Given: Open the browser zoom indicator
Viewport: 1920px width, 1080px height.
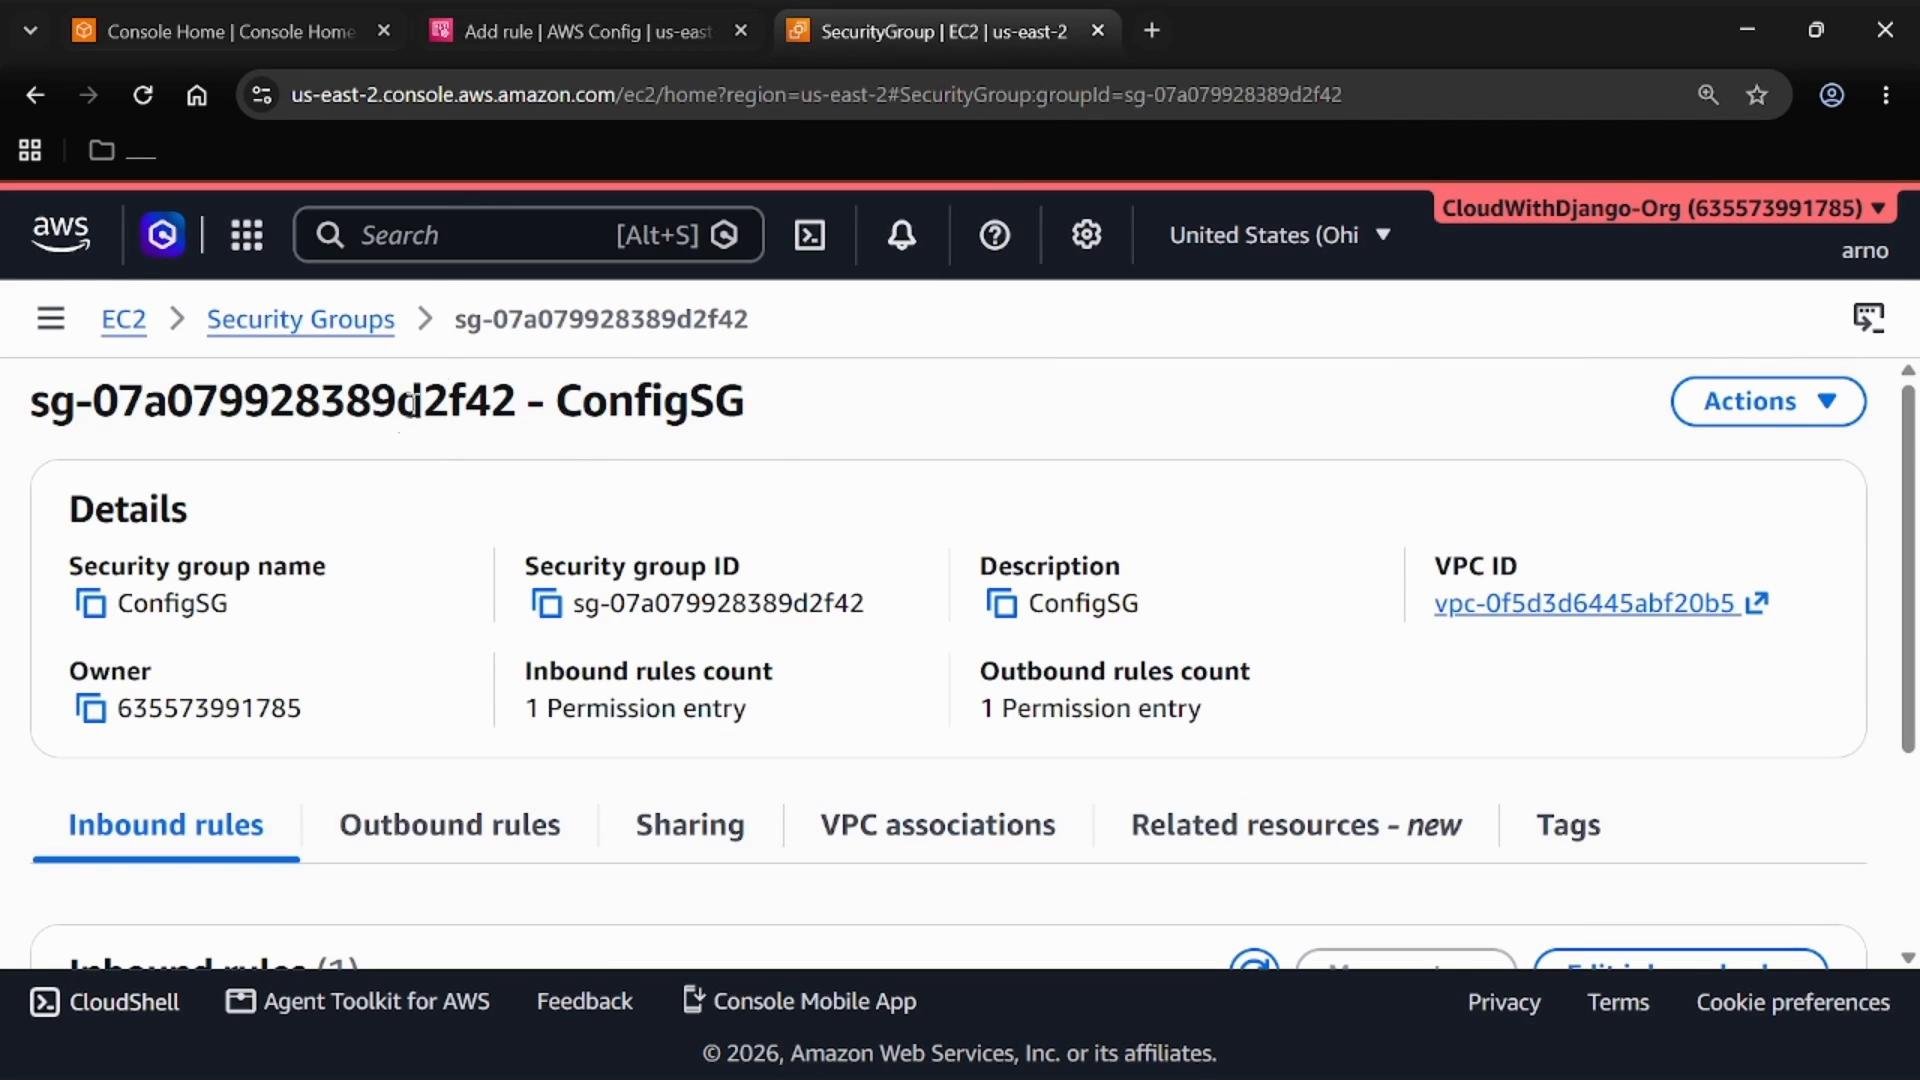Looking at the screenshot, I should (1708, 95).
